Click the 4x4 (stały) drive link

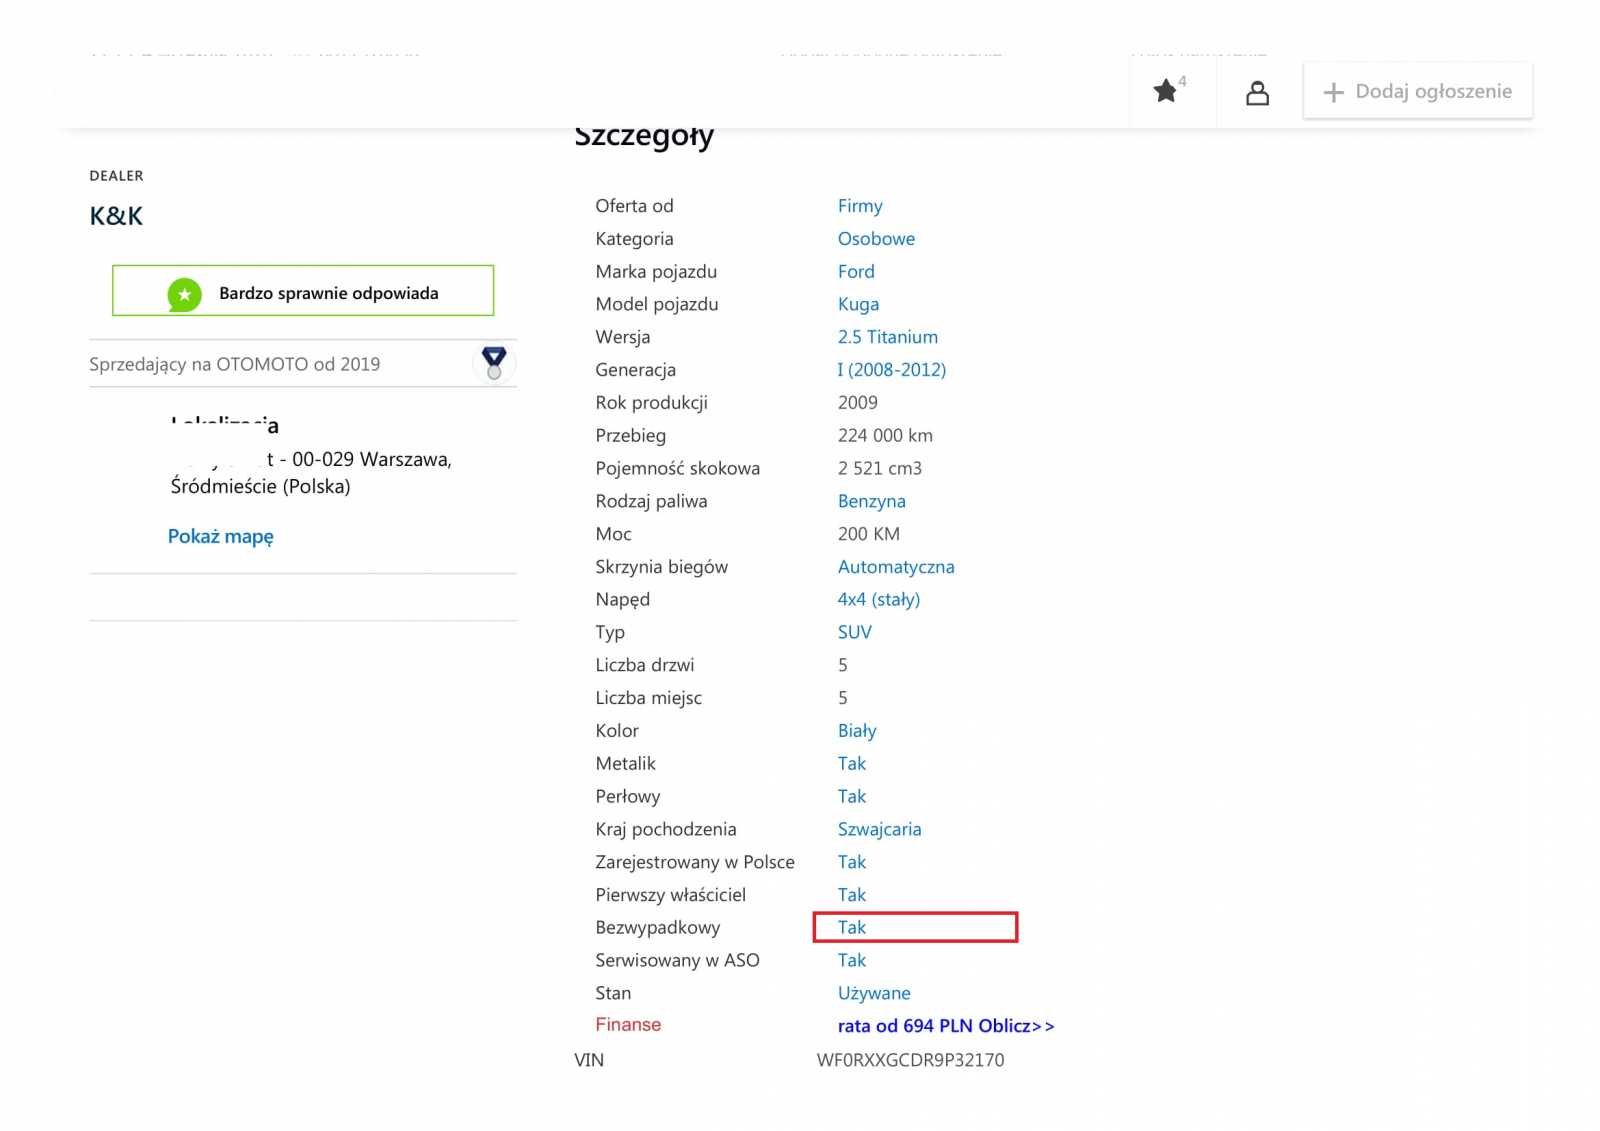pos(878,599)
